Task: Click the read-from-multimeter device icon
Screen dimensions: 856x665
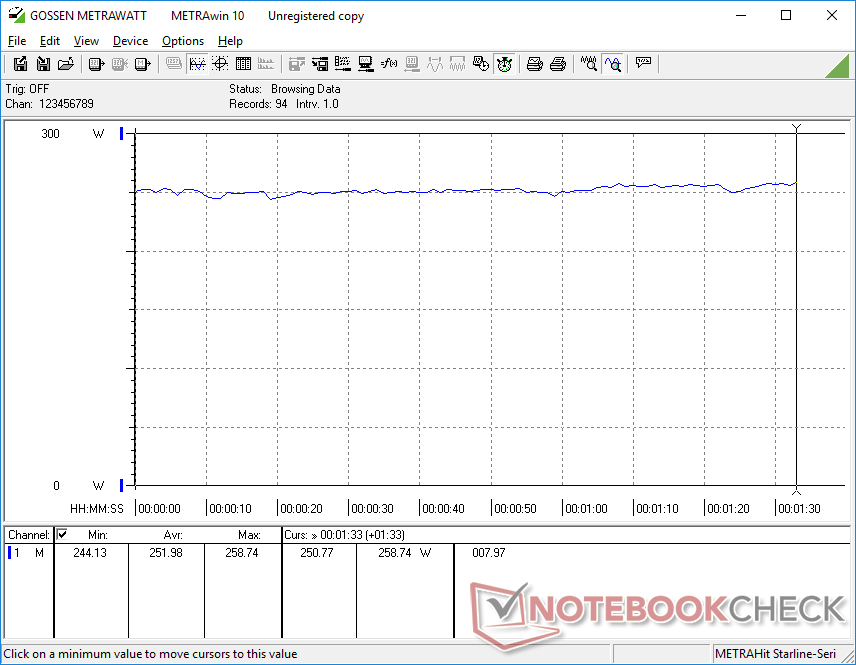Action: (x=97, y=64)
